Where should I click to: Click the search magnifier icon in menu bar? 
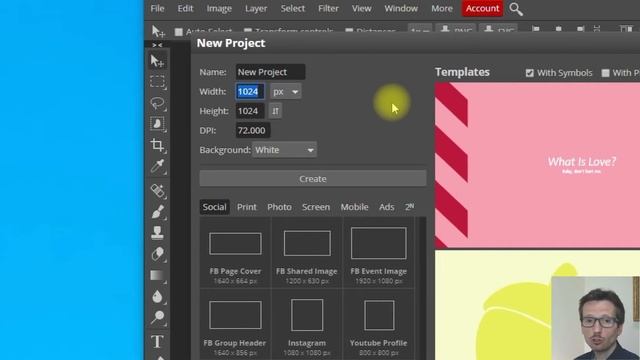516,9
